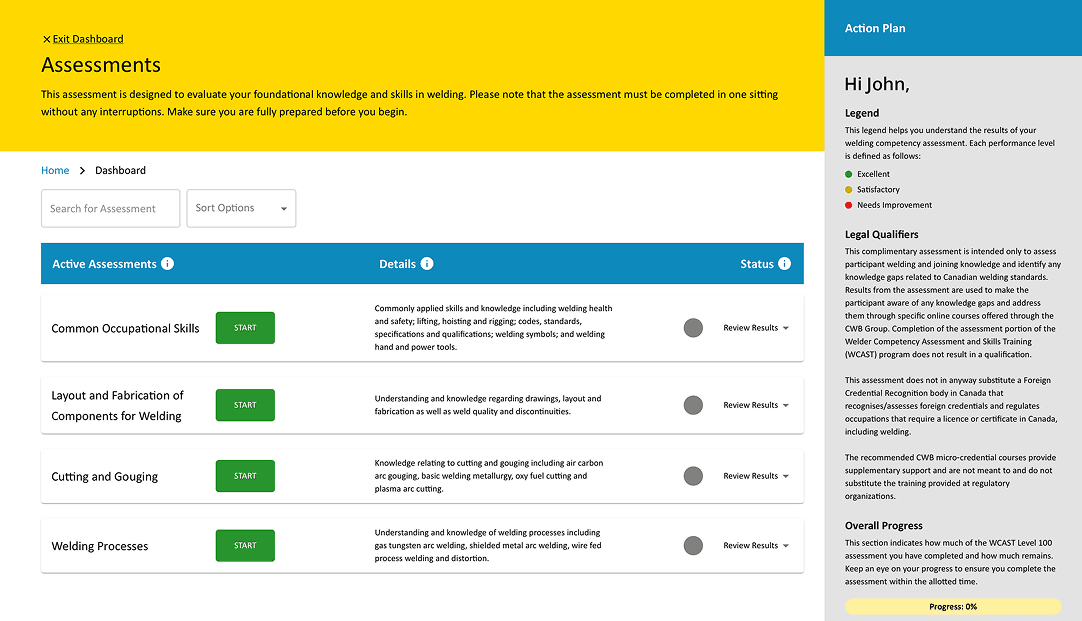This screenshot has height=621, width=1082.
Task: Expand Review Results for Cutting and Gouging
Action: pos(756,476)
